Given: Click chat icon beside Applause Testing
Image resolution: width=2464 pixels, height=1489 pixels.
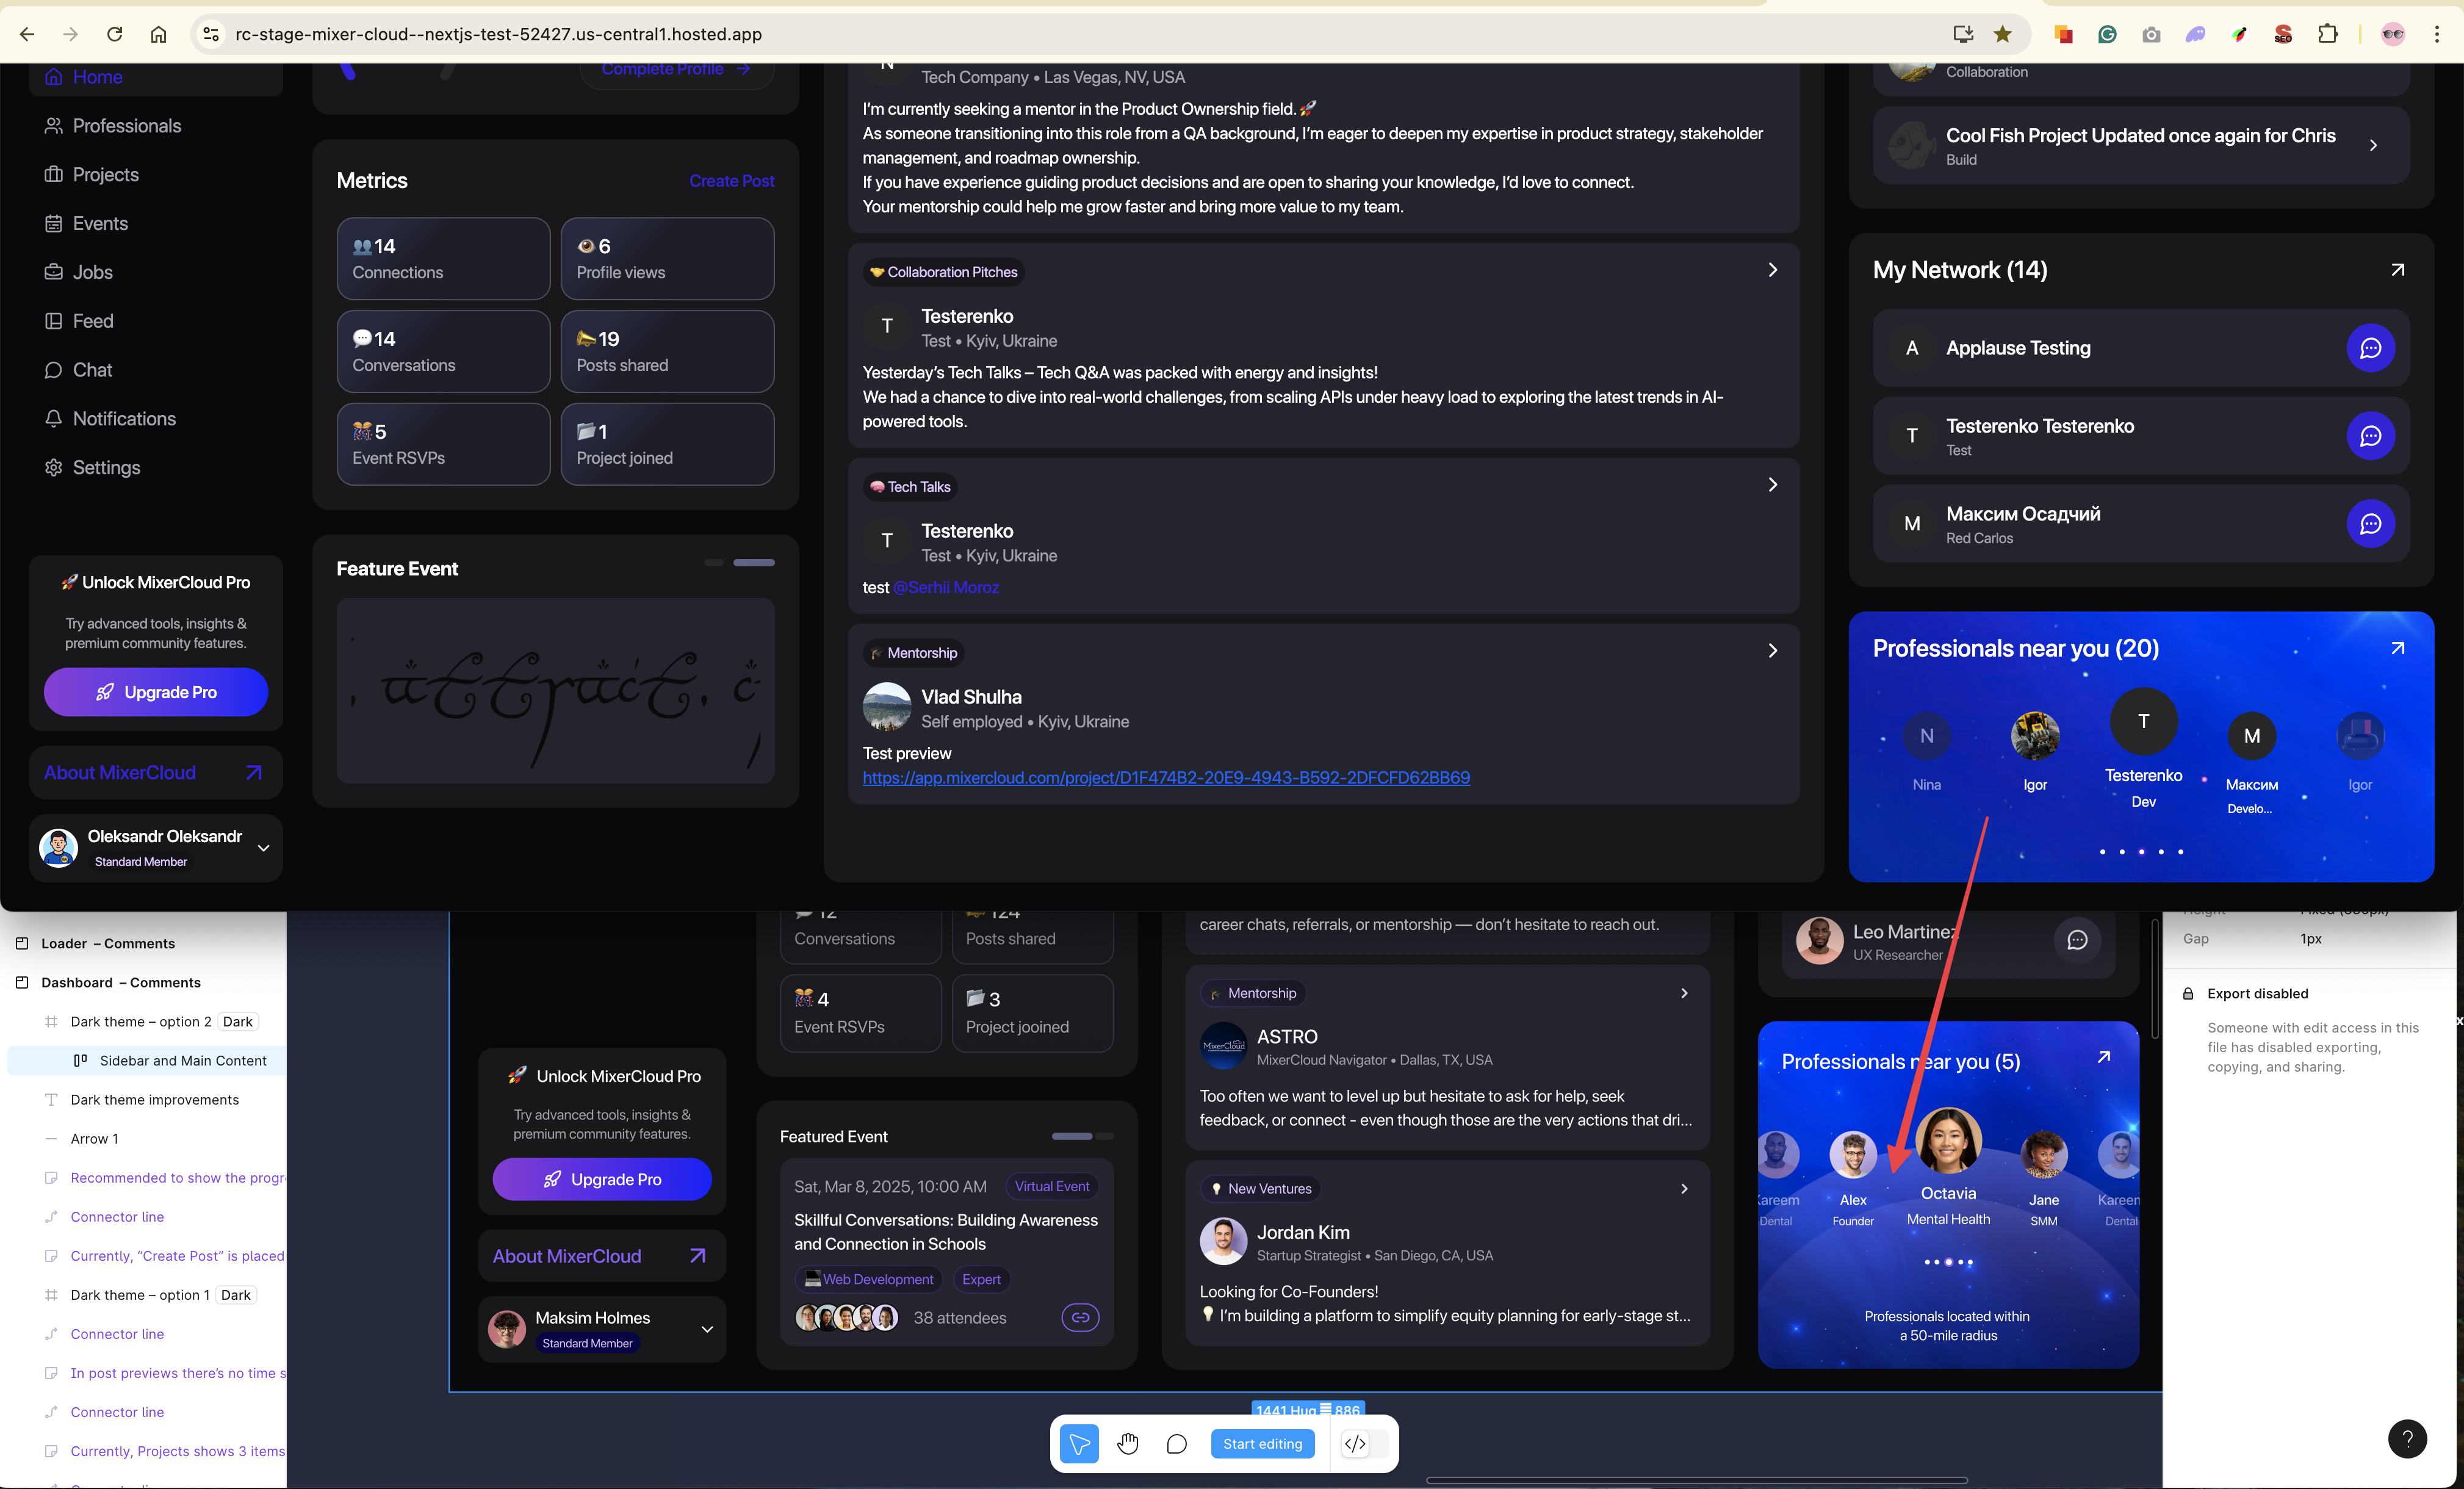Looking at the screenshot, I should (2370, 348).
